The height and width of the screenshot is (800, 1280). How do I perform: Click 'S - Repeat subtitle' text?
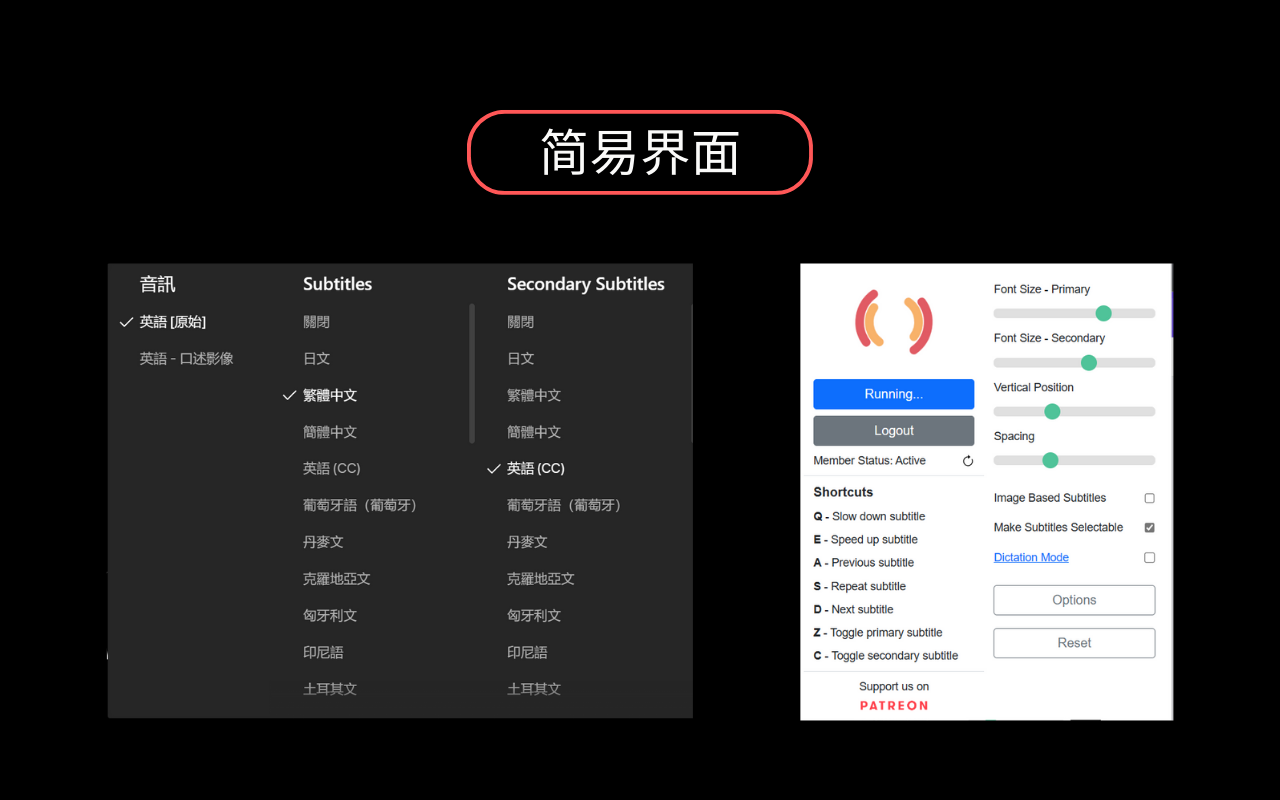[x=859, y=586]
